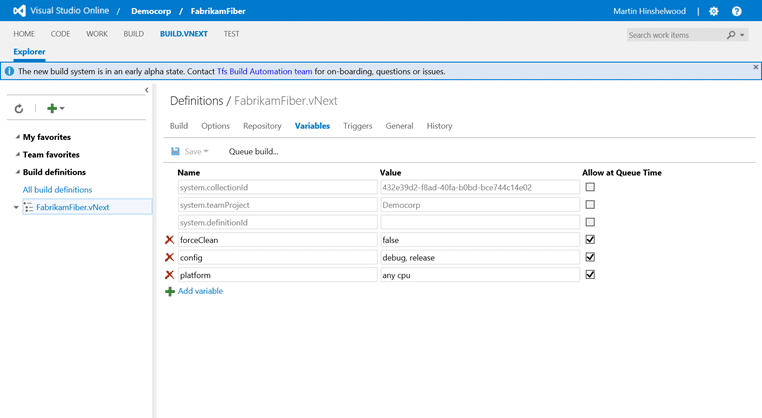Viewport: 762px width, 418px height.
Task: Open the arrow menu beside FabrikamFiber.vNext
Action: pos(16,208)
